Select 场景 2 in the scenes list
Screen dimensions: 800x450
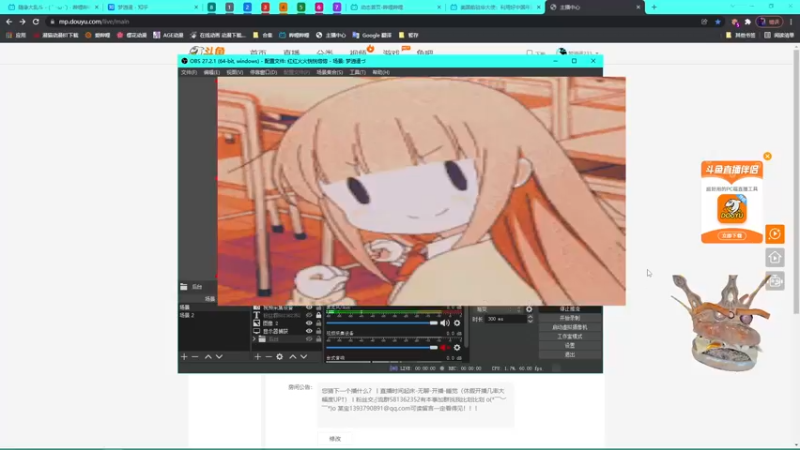coord(214,315)
